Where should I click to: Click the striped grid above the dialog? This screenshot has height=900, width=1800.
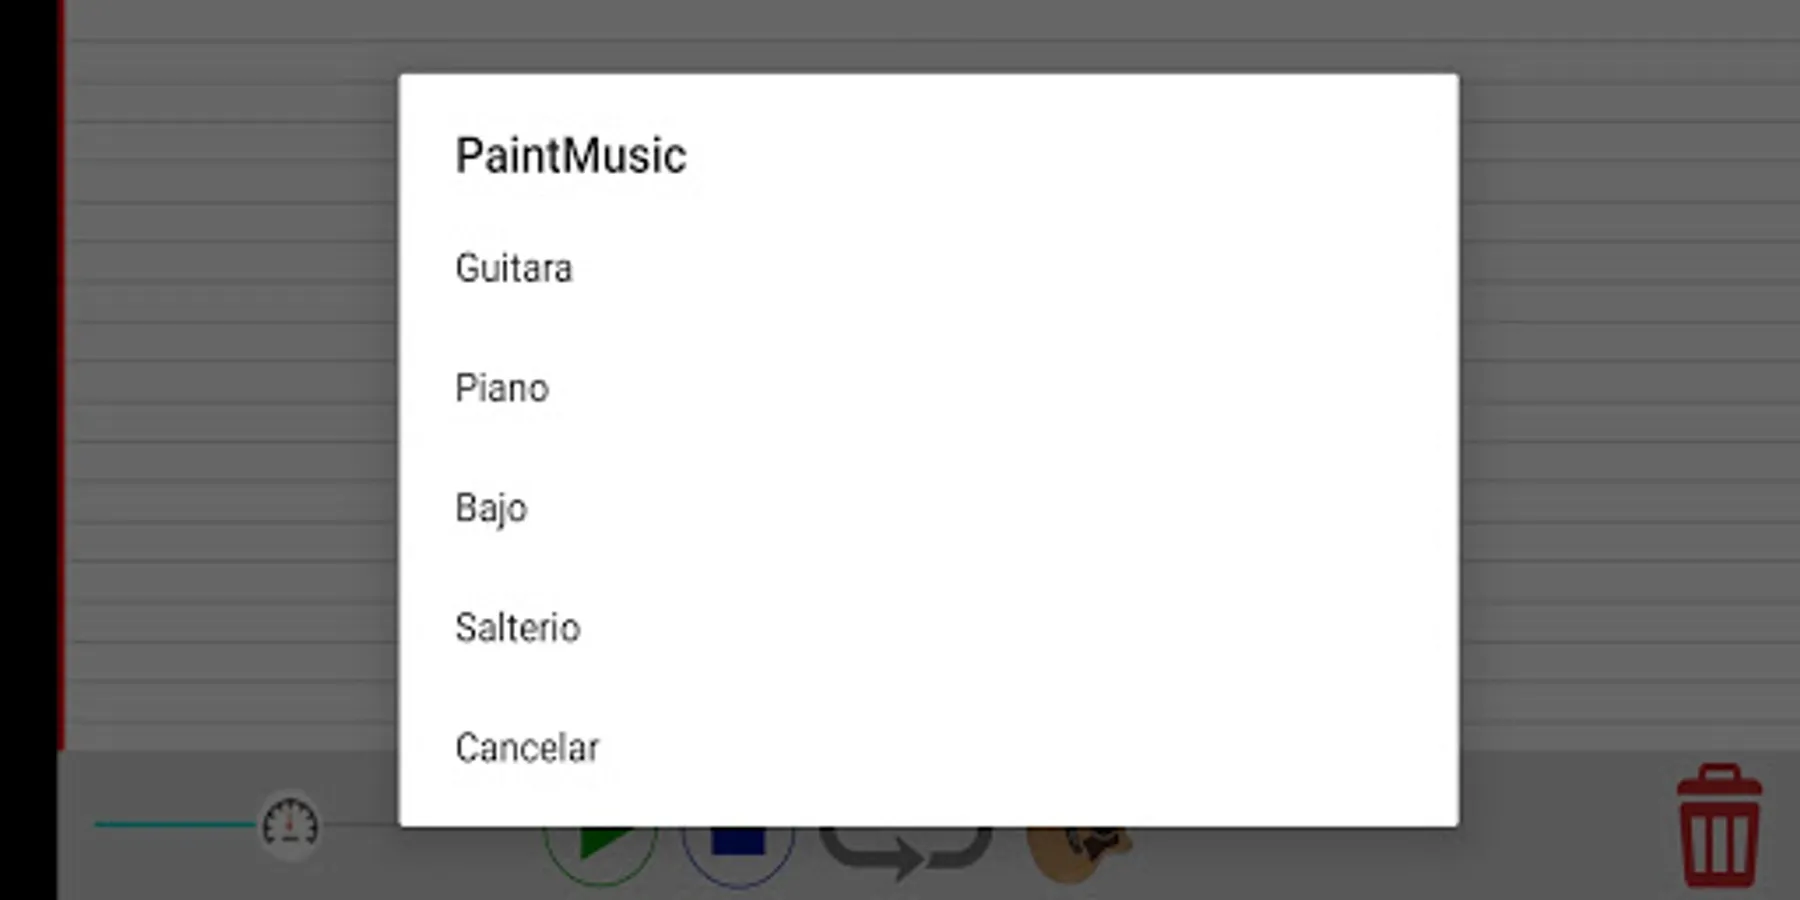[x=928, y=36]
